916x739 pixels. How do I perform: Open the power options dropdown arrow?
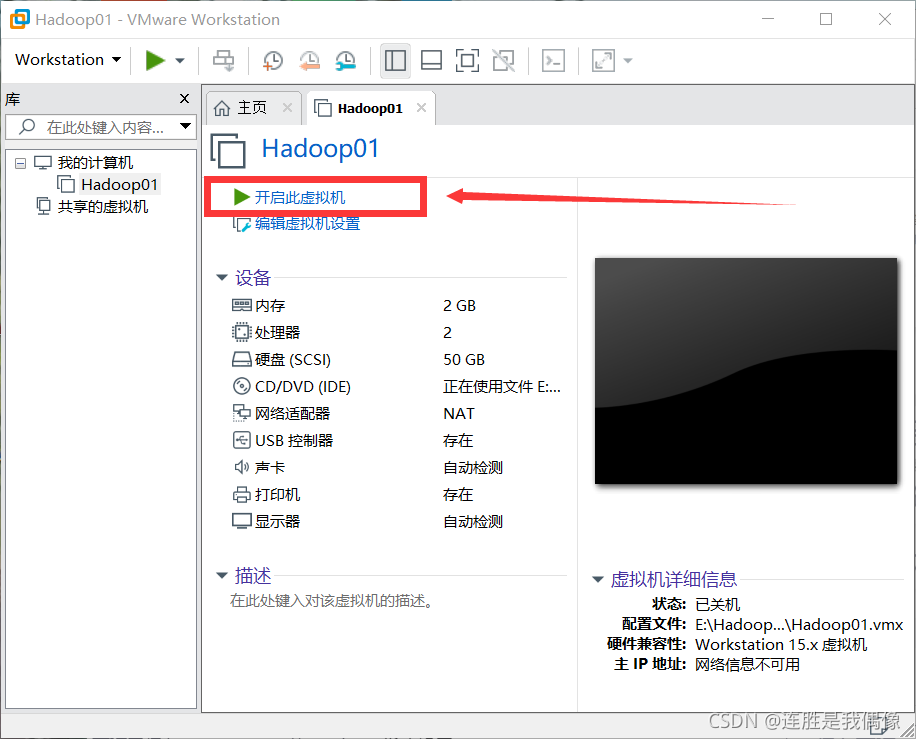(180, 60)
